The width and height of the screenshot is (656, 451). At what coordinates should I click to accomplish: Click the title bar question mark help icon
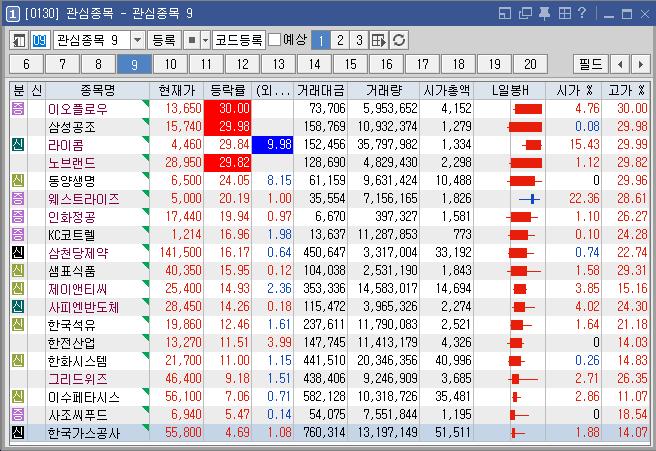click(x=582, y=13)
